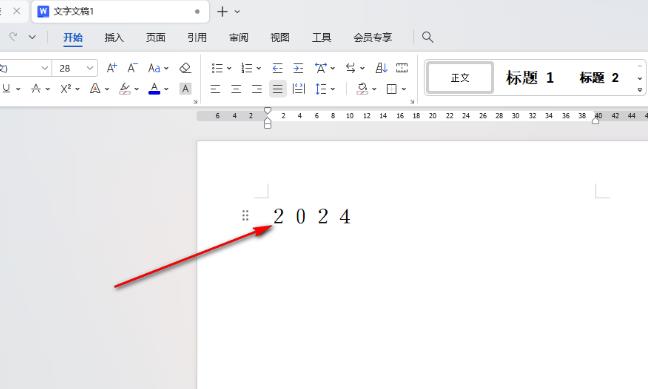Screen dimensions: 648x389
Task: Open the 会员专享 tab
Action: (372, 38)
